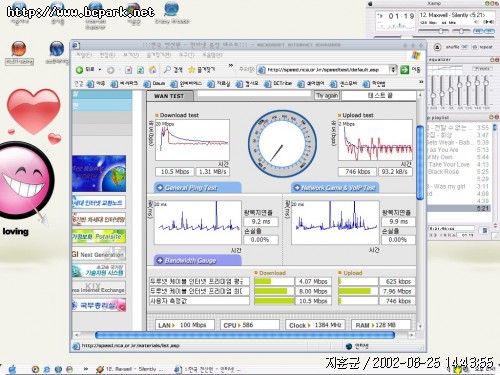Open Favorites via the star icon
500x375 pixels.
coord(201,70)
